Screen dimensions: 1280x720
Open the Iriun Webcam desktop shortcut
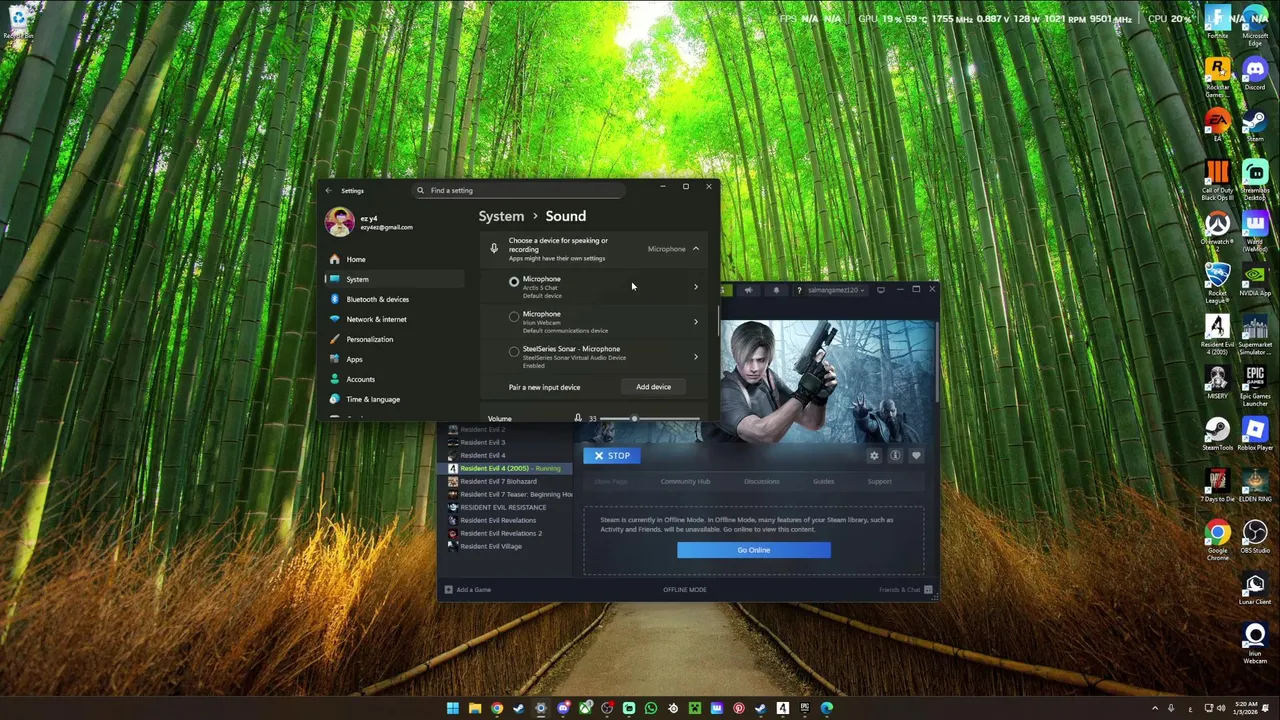(x=1254, y=644)
